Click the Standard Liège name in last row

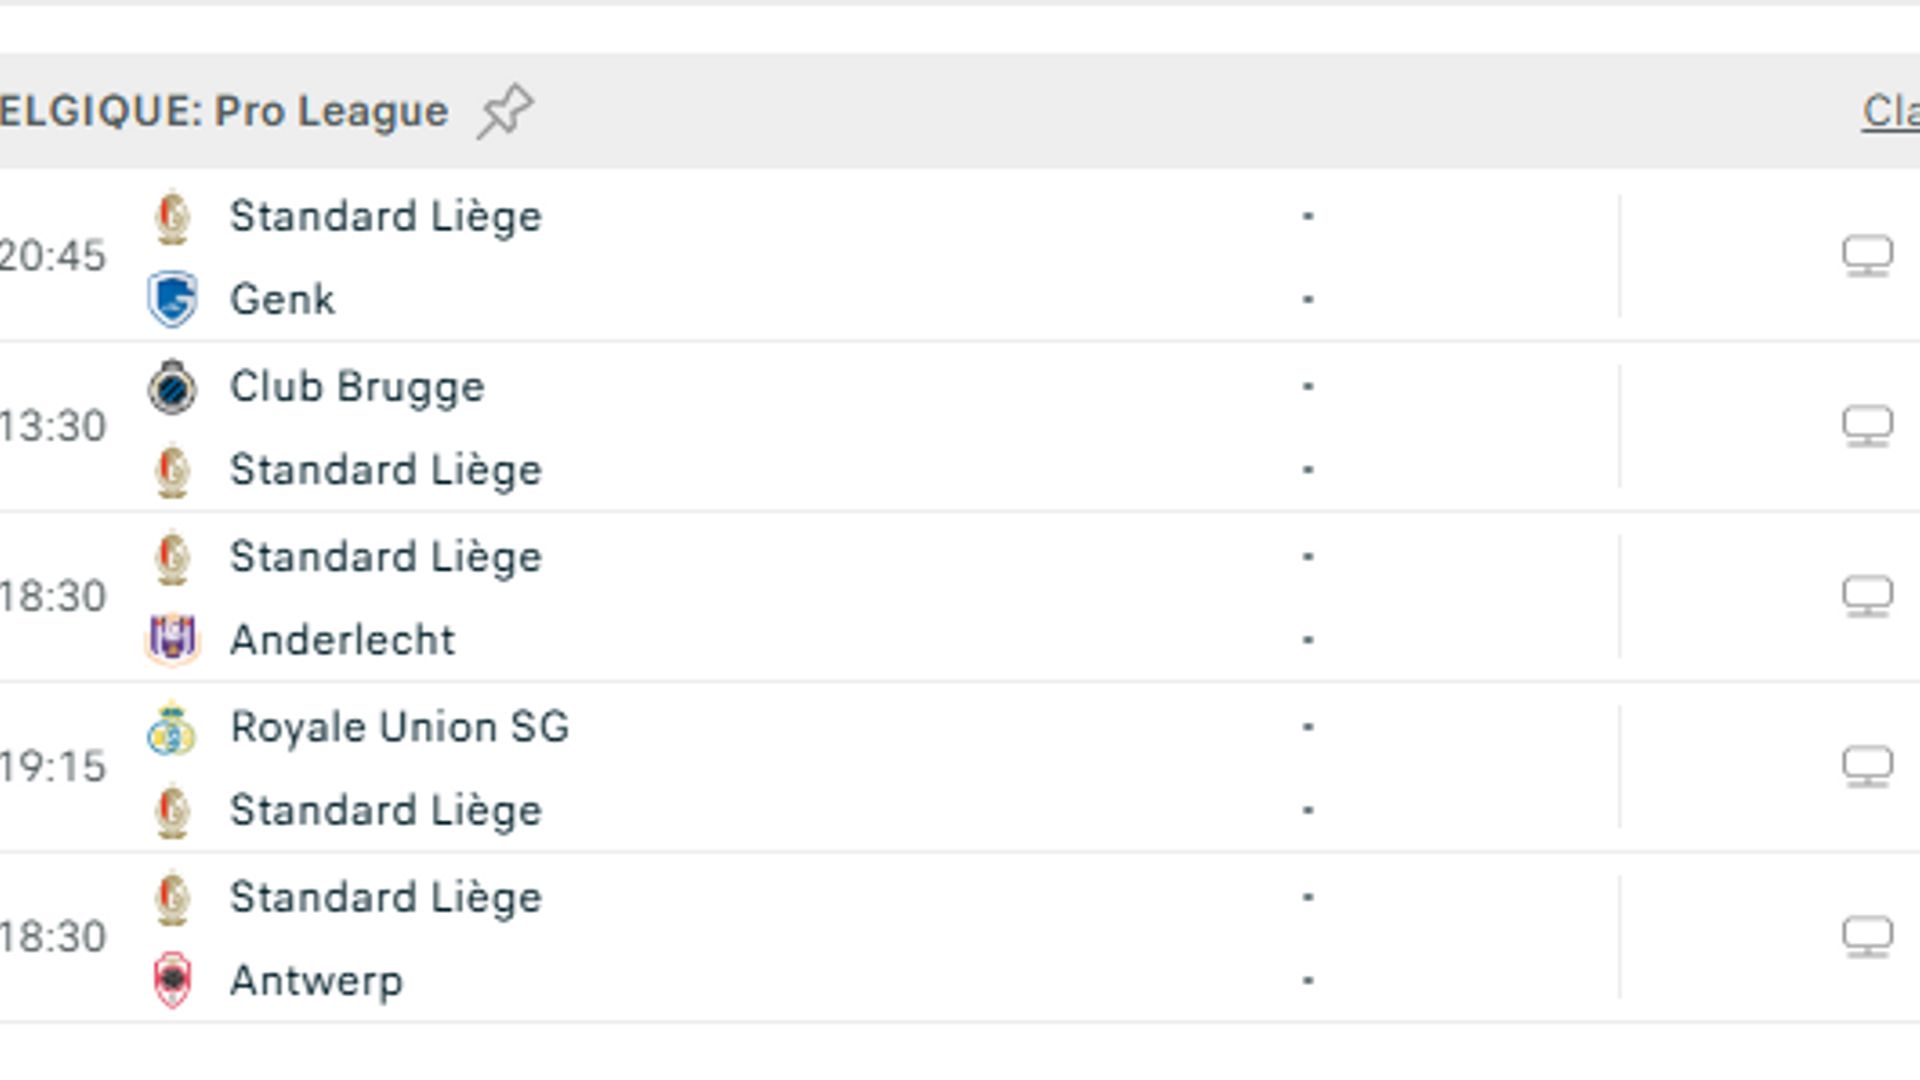click(x=386, y=896)
